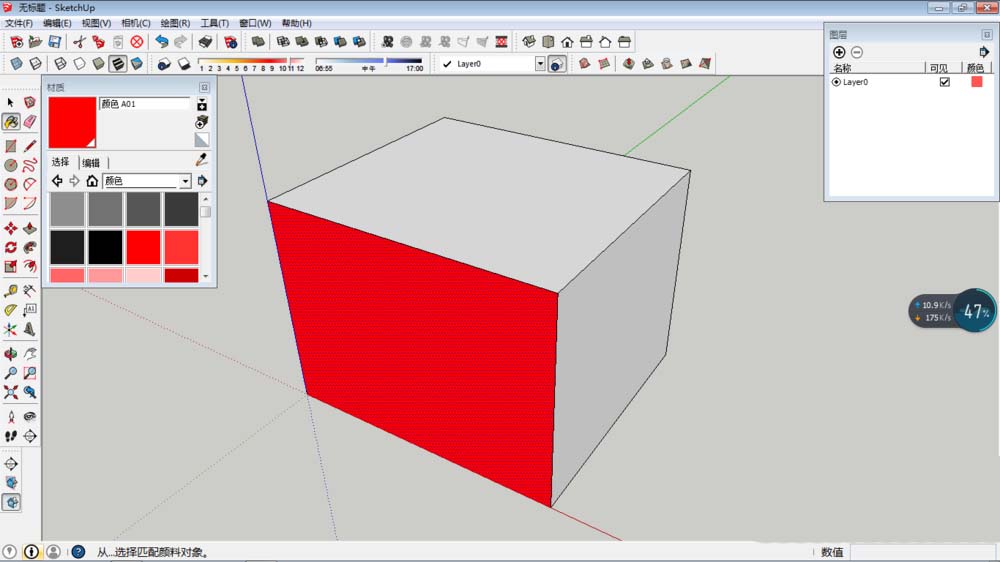Click the Home icon in materials browser

click(x=92, y=181)
